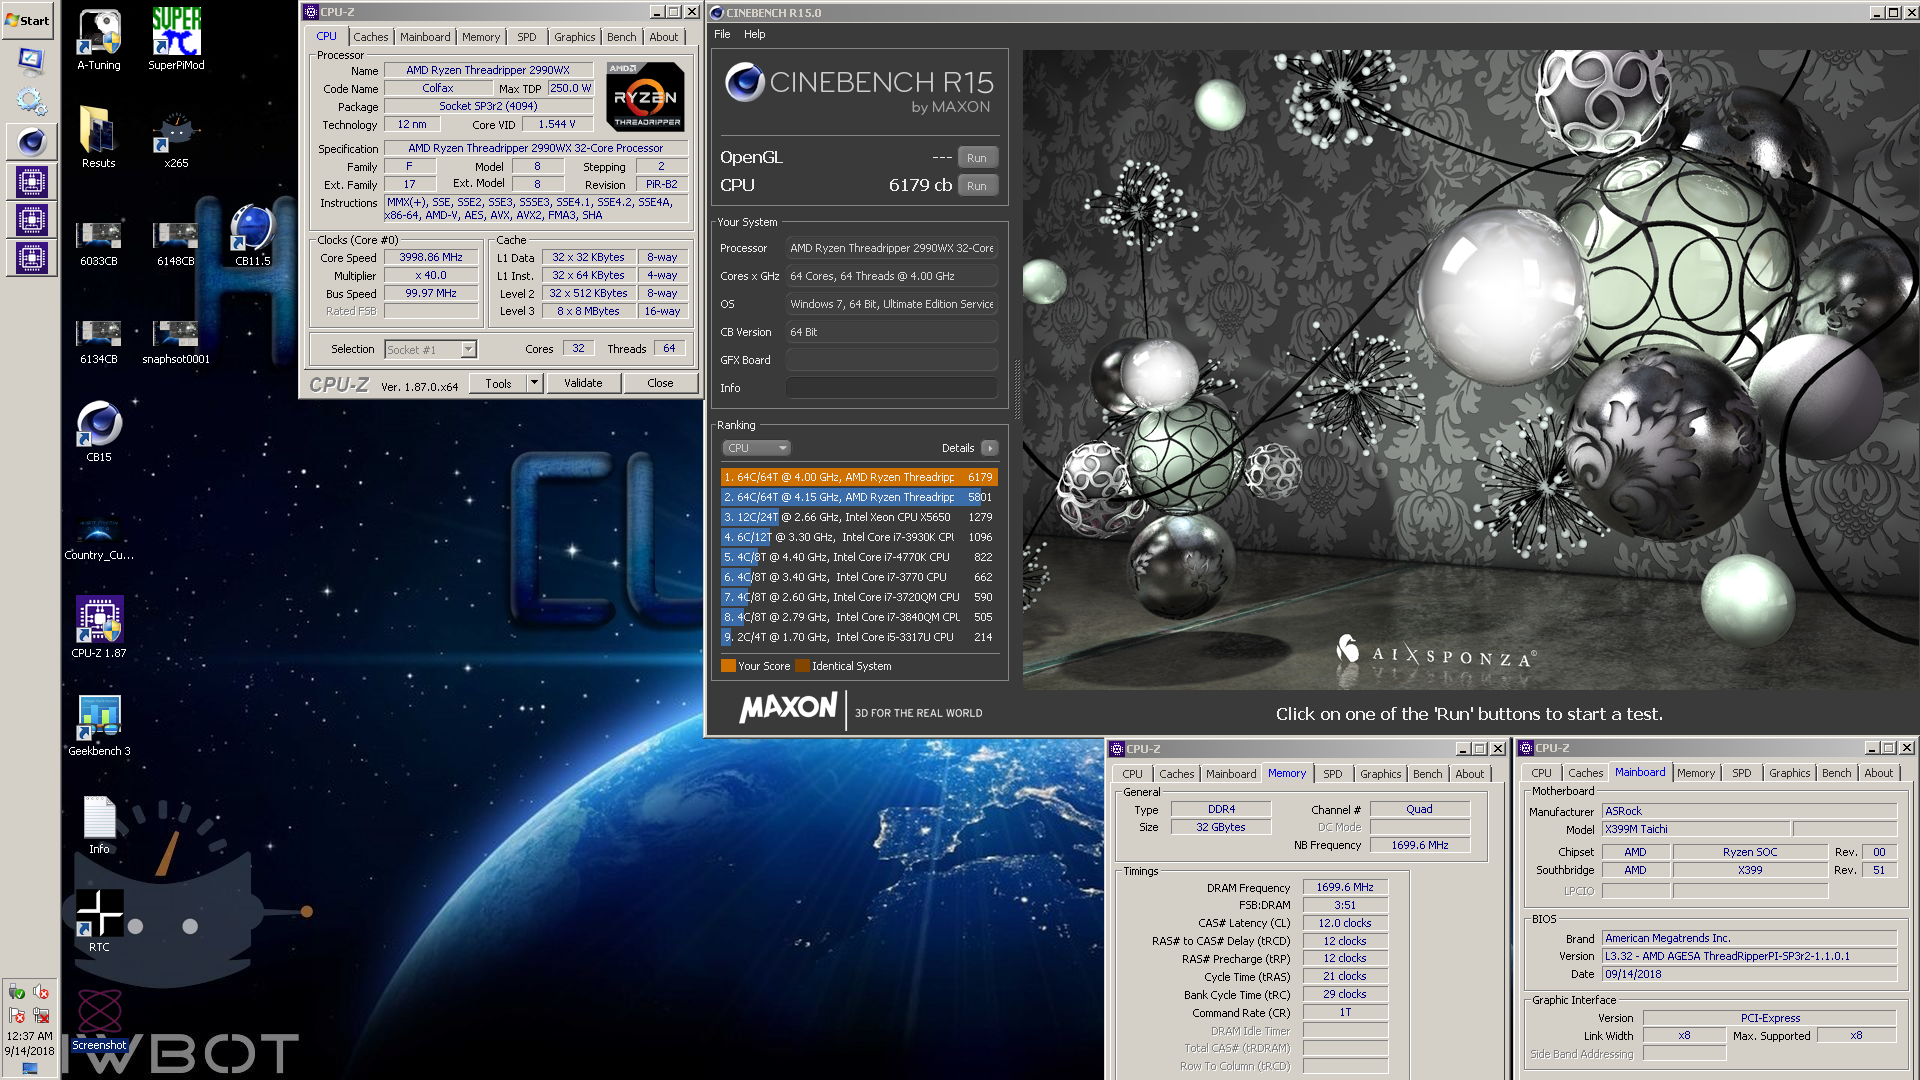The height and width of the screenshot is (1080, 1920).
Task: Select the i5-3317U ranking row
Action: coord(859,637)
